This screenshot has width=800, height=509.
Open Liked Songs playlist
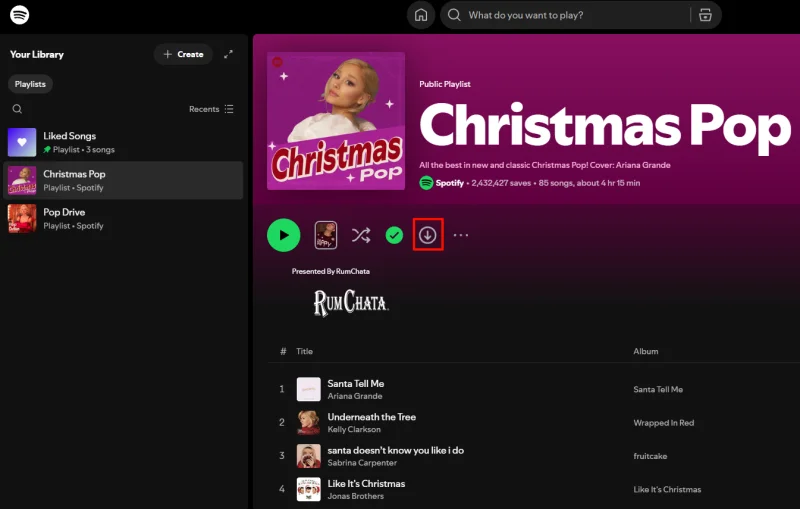[x=122, y=142]
